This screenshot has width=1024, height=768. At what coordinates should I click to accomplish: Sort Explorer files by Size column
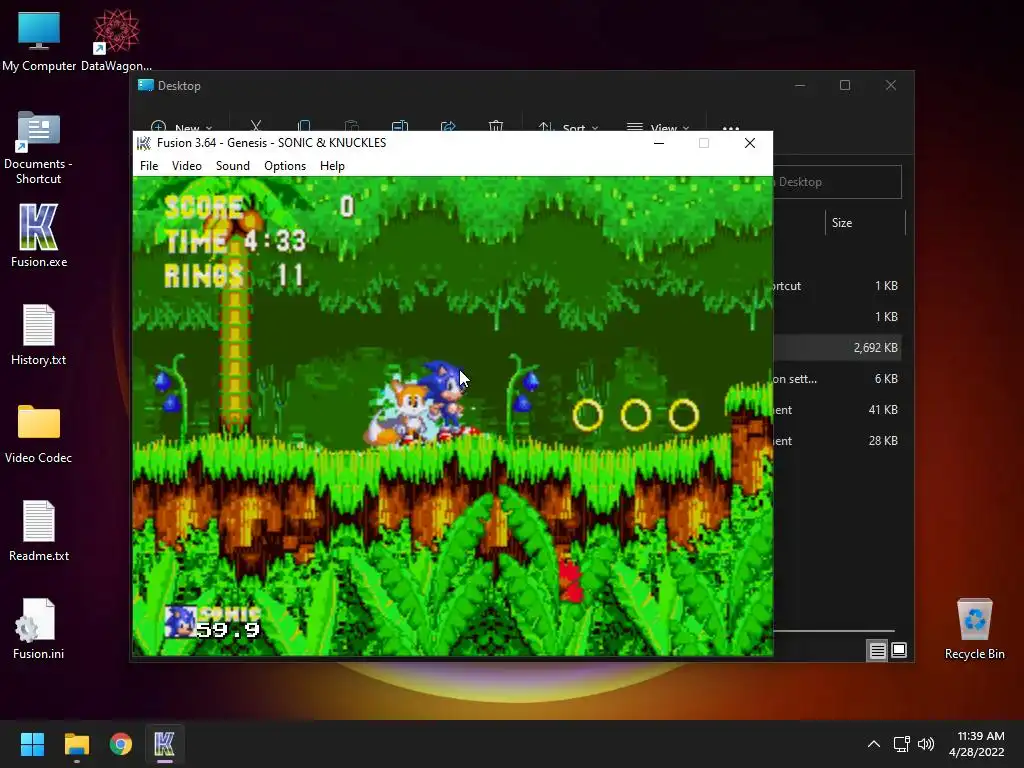(842, 223)
